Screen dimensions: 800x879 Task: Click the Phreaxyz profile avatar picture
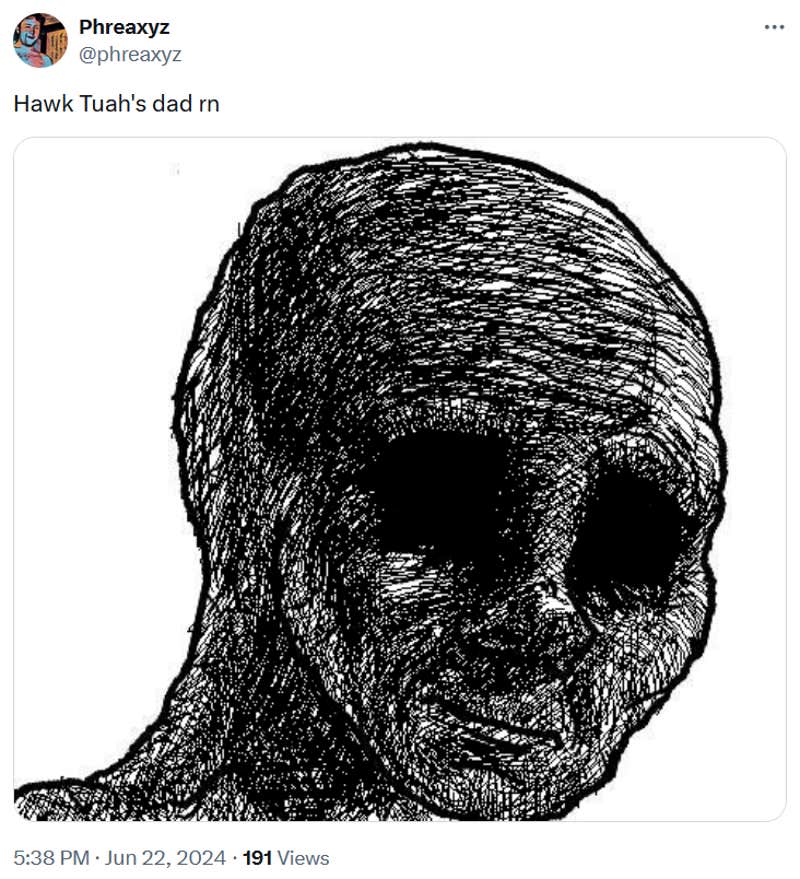click(x=40, y=40)
